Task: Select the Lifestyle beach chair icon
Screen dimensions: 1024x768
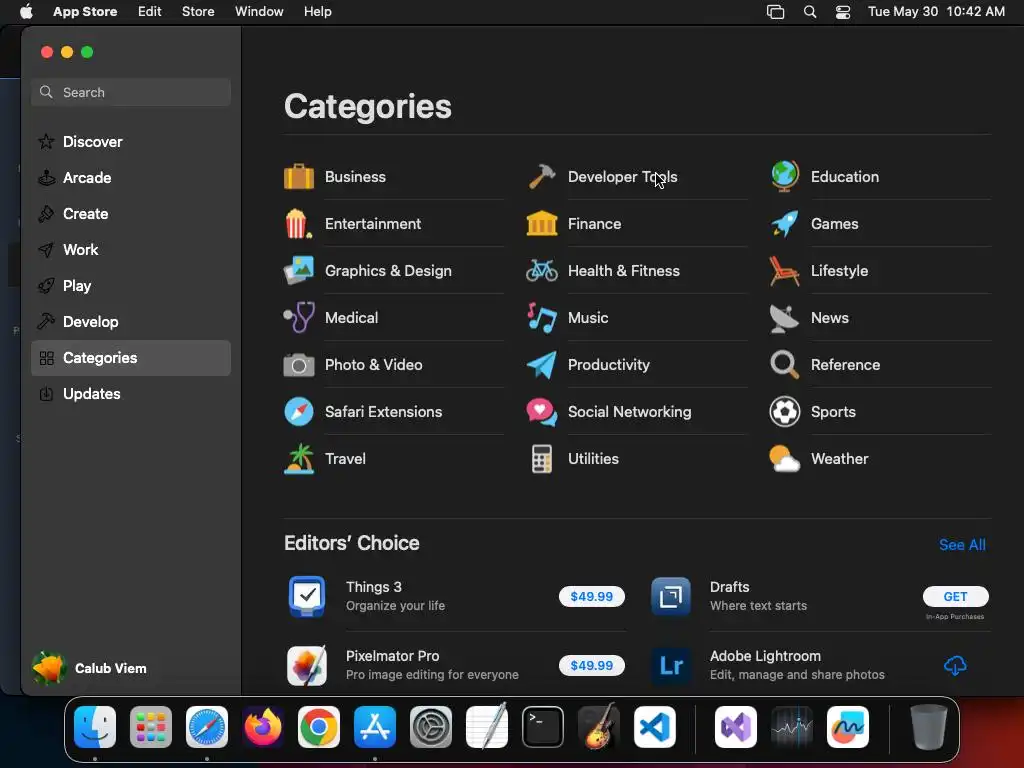Action: point(785,270)
